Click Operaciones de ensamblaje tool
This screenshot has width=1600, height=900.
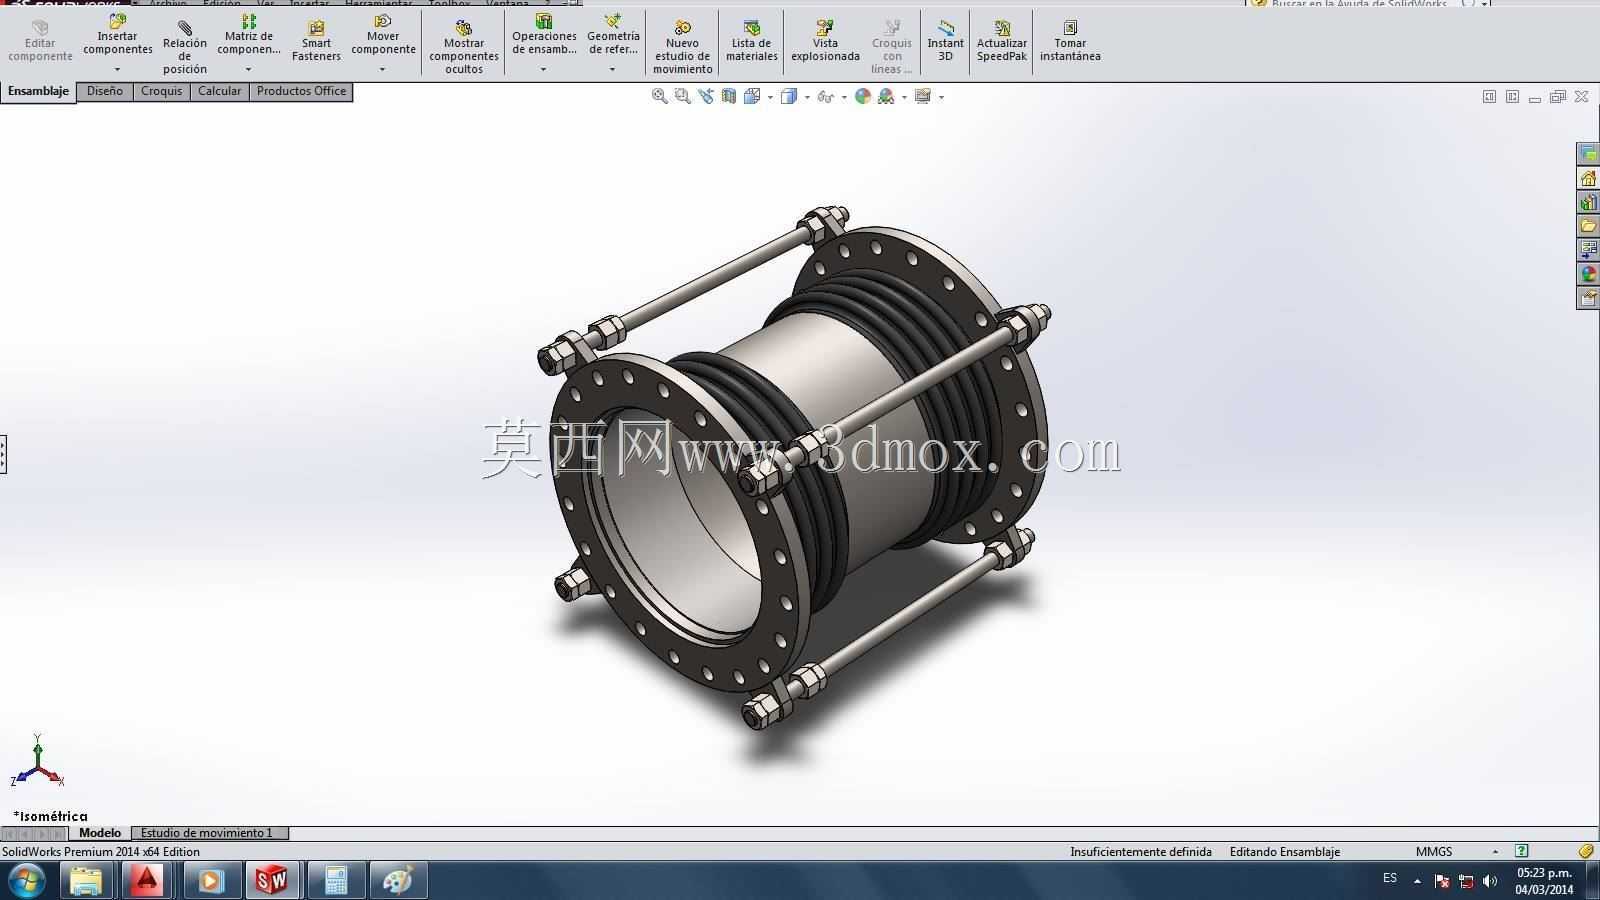[x=544, y=36]
